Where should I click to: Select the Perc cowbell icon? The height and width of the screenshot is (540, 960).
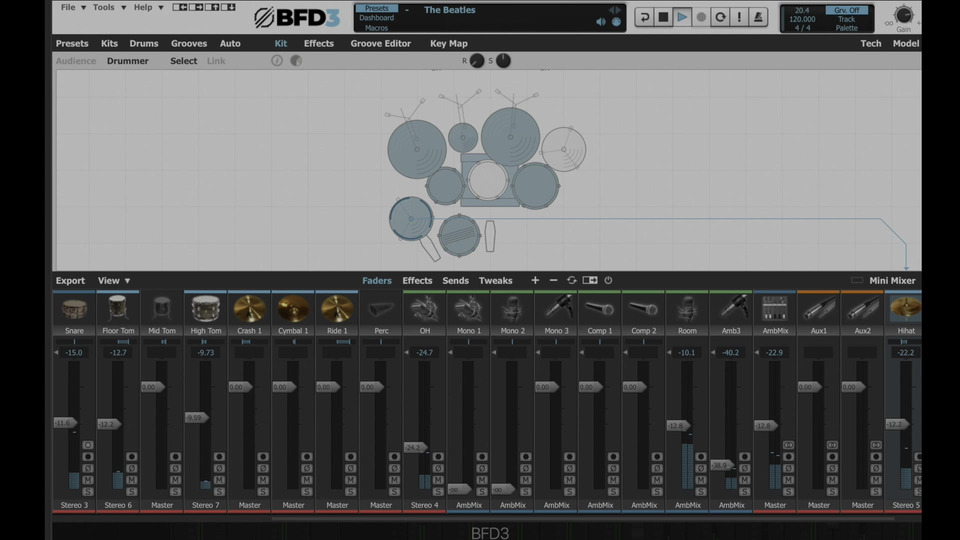point(381,310)
